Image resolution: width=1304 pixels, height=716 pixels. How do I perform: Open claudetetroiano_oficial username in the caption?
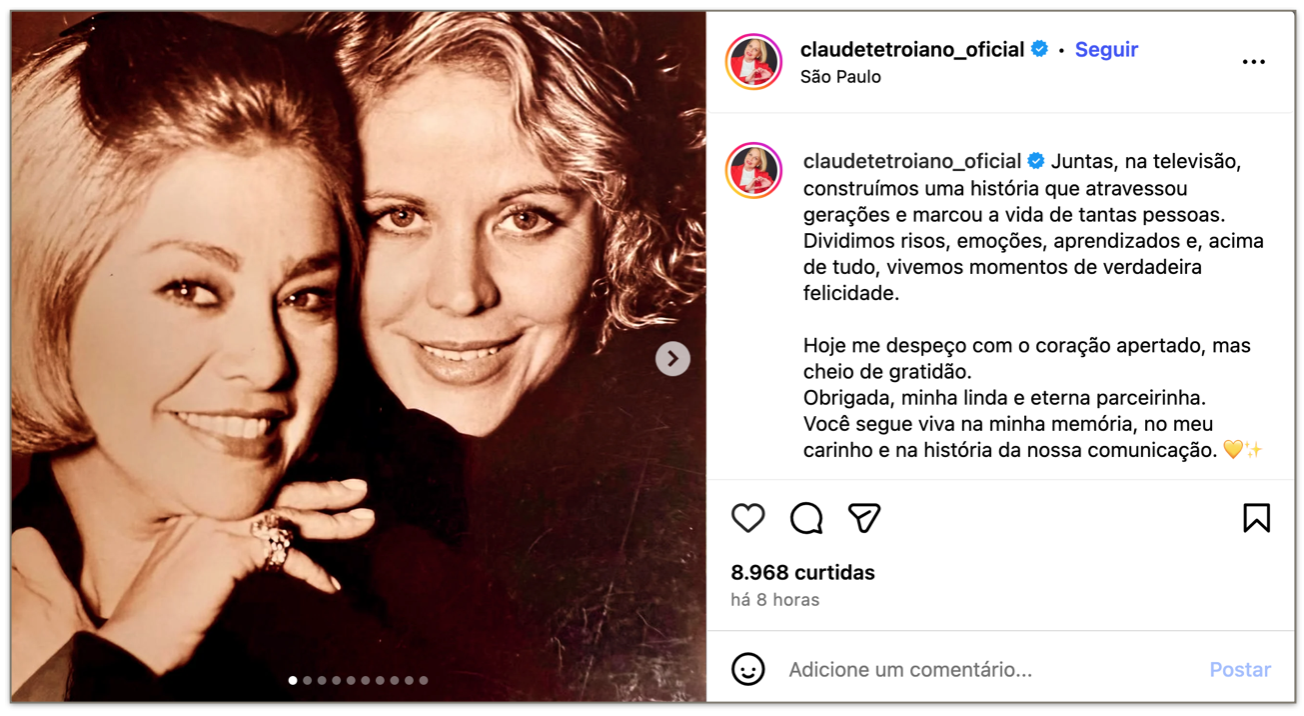tap(912, 161)
